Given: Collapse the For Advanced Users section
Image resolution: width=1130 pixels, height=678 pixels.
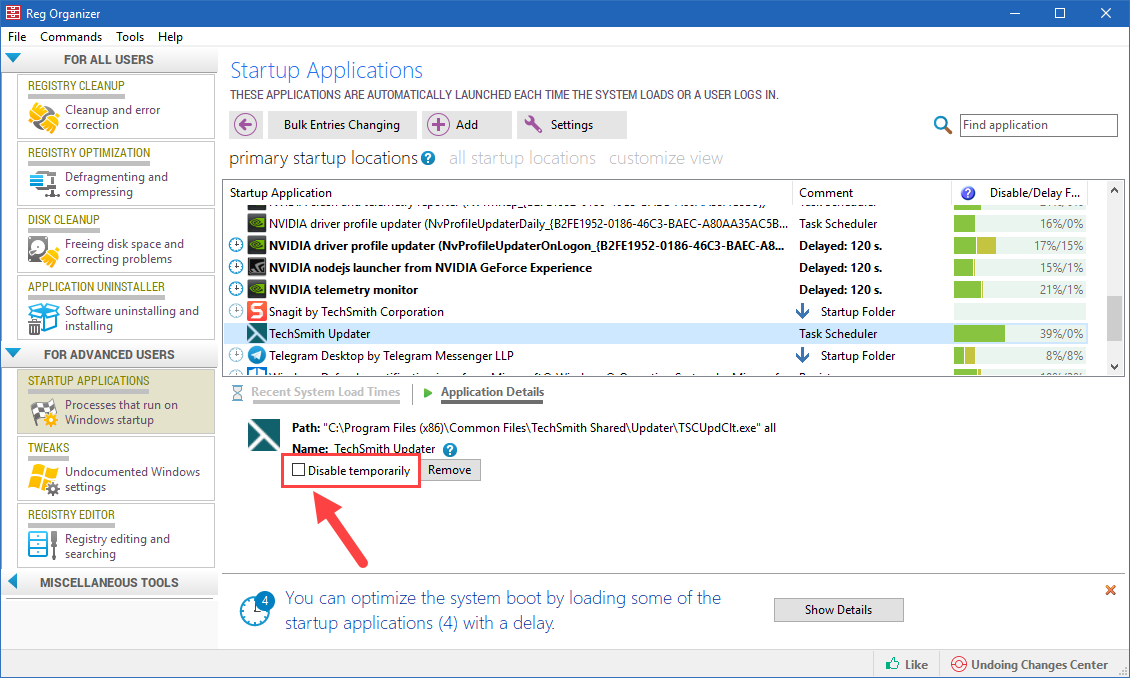Looking at the screenshot, I should coord(13,354).
